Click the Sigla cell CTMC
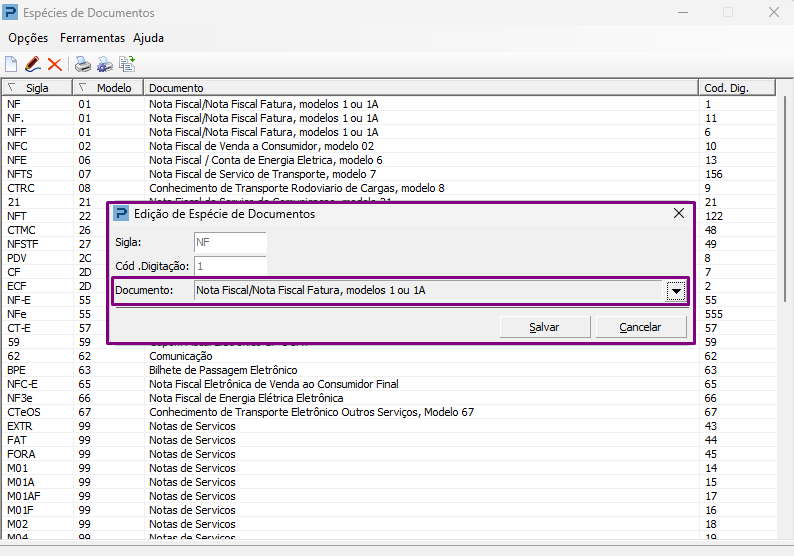The image size is (794, 556). [21, 230]
